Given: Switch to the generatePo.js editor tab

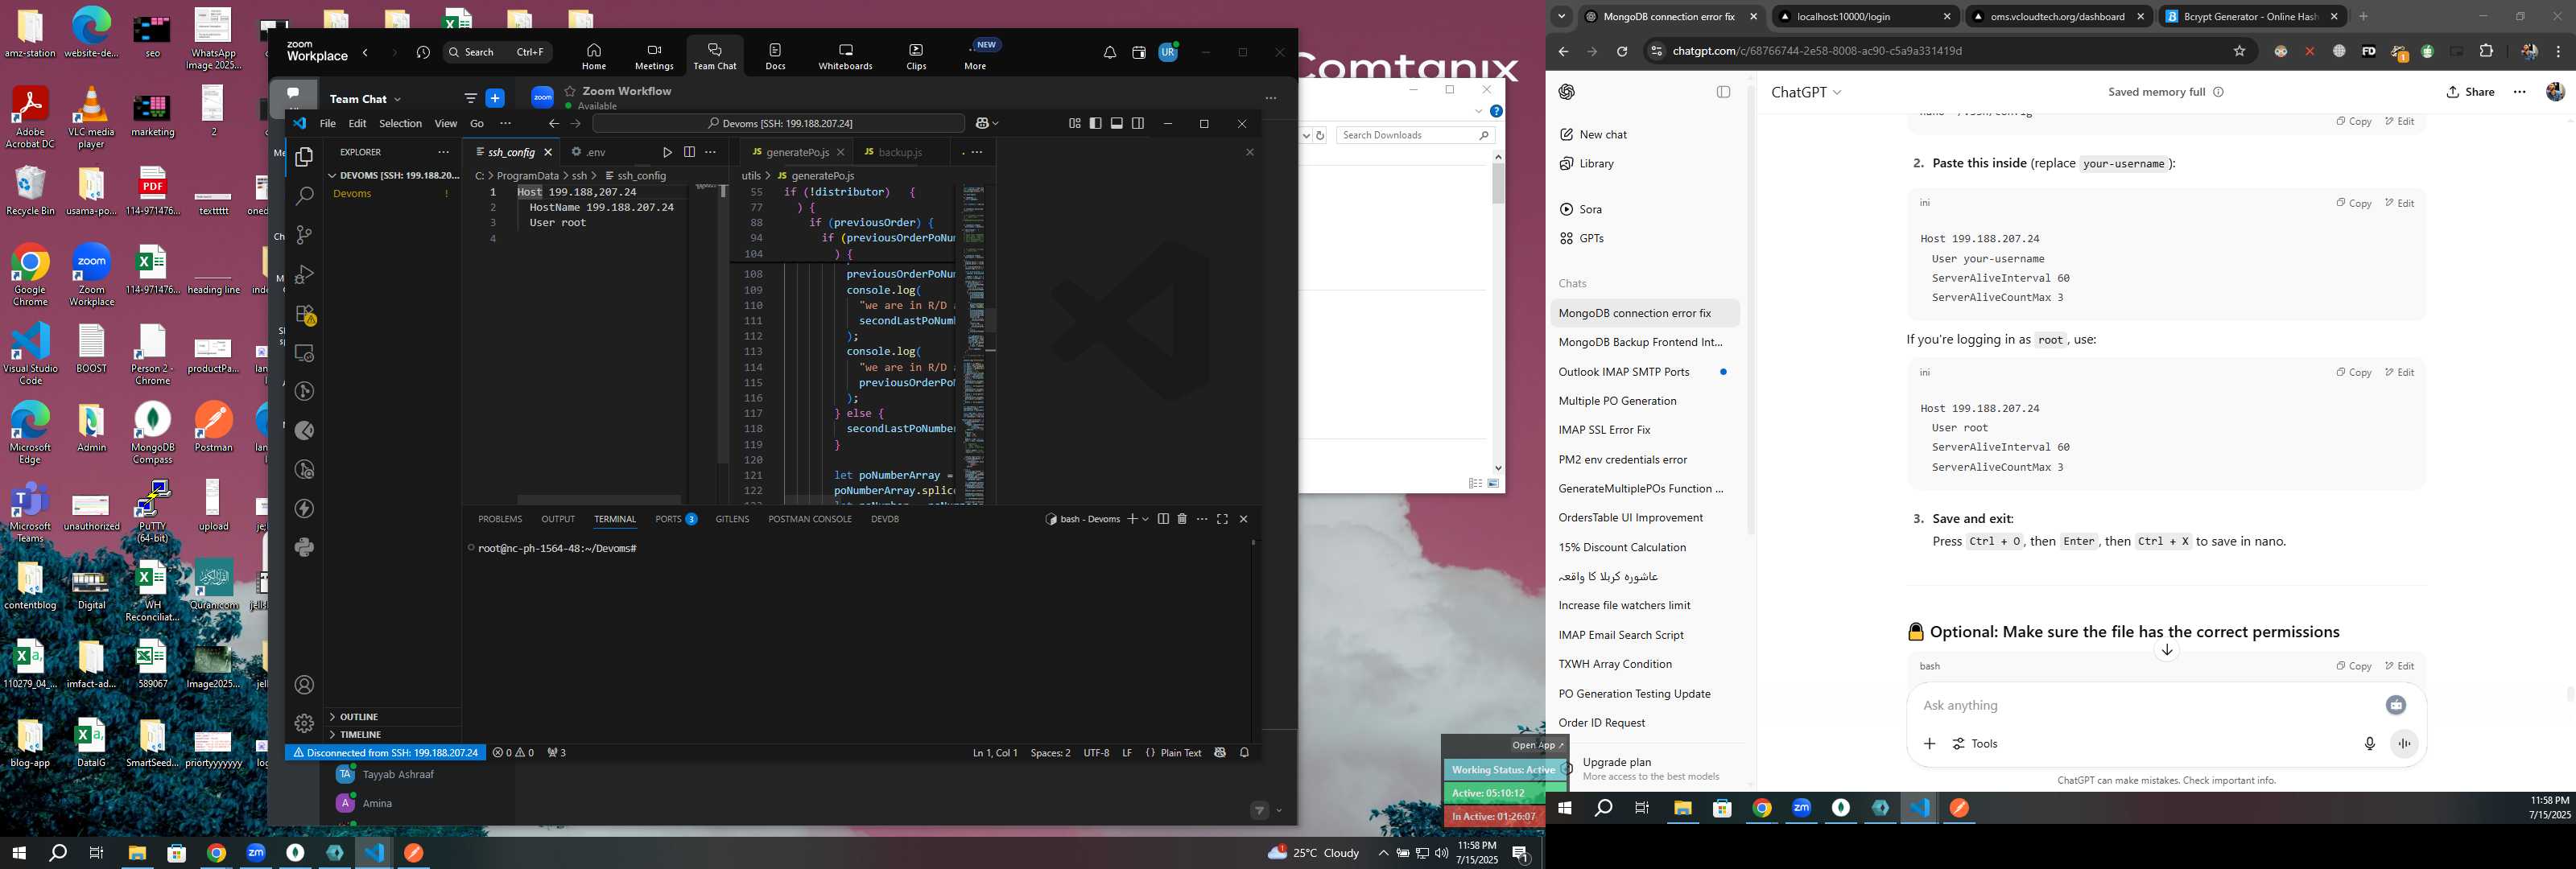Looking at the screenshot, I should click(797, 152).
